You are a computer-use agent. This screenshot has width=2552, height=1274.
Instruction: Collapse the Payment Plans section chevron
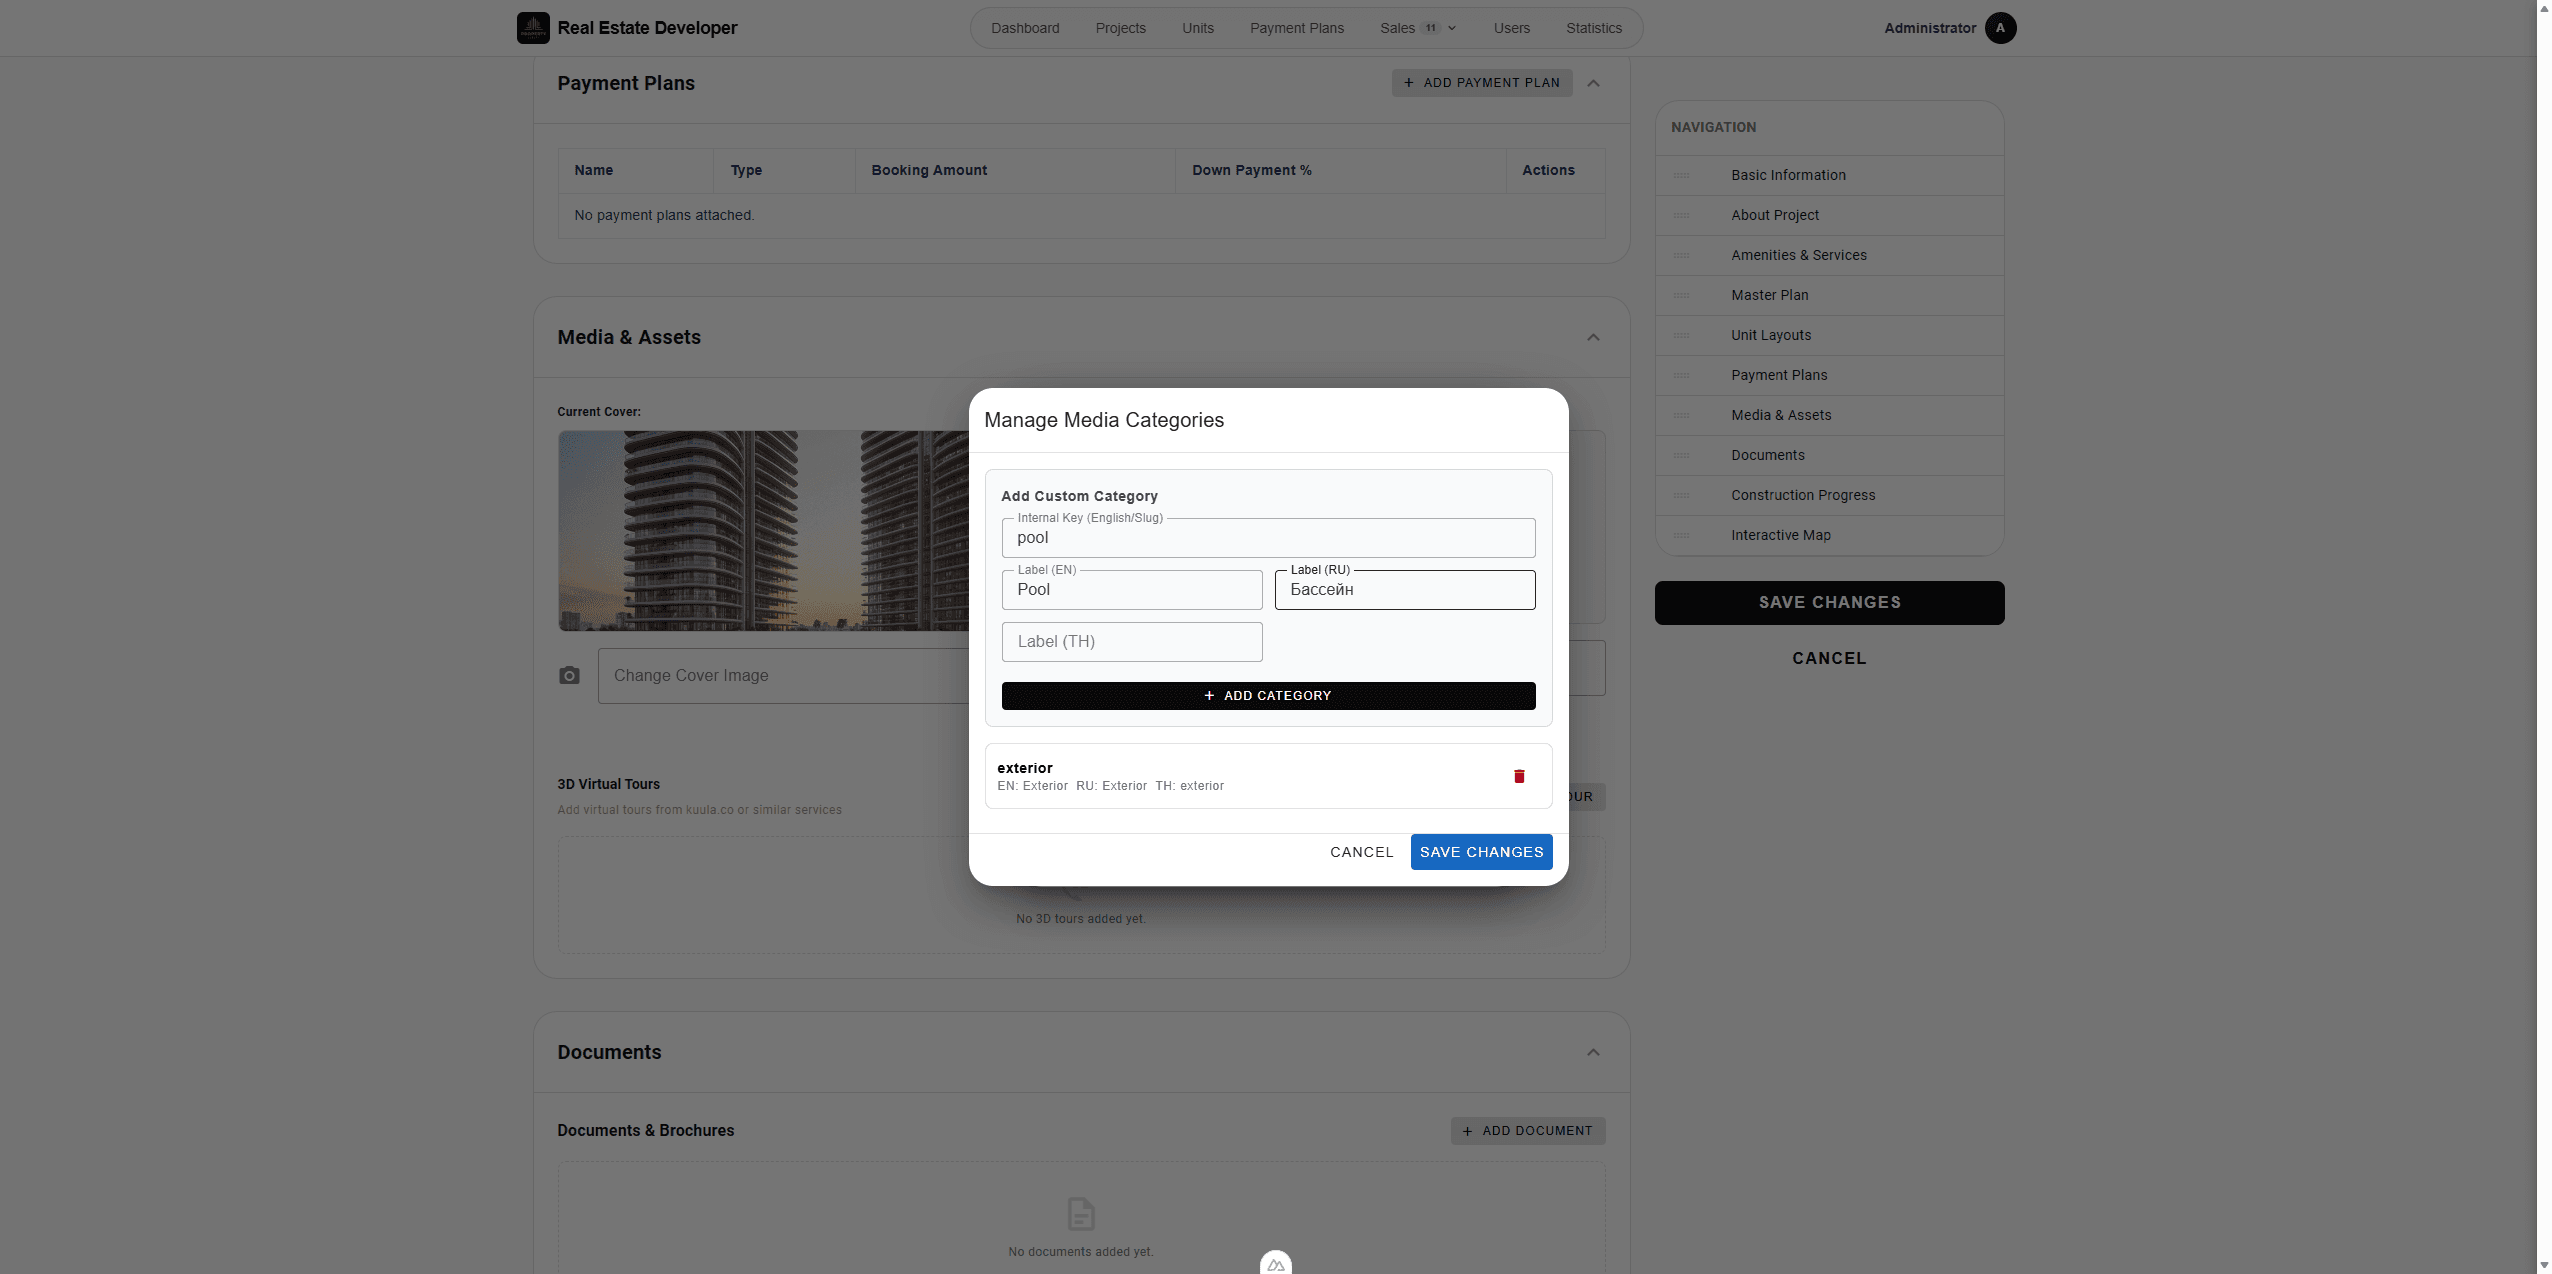click(x=1593, y=83)
